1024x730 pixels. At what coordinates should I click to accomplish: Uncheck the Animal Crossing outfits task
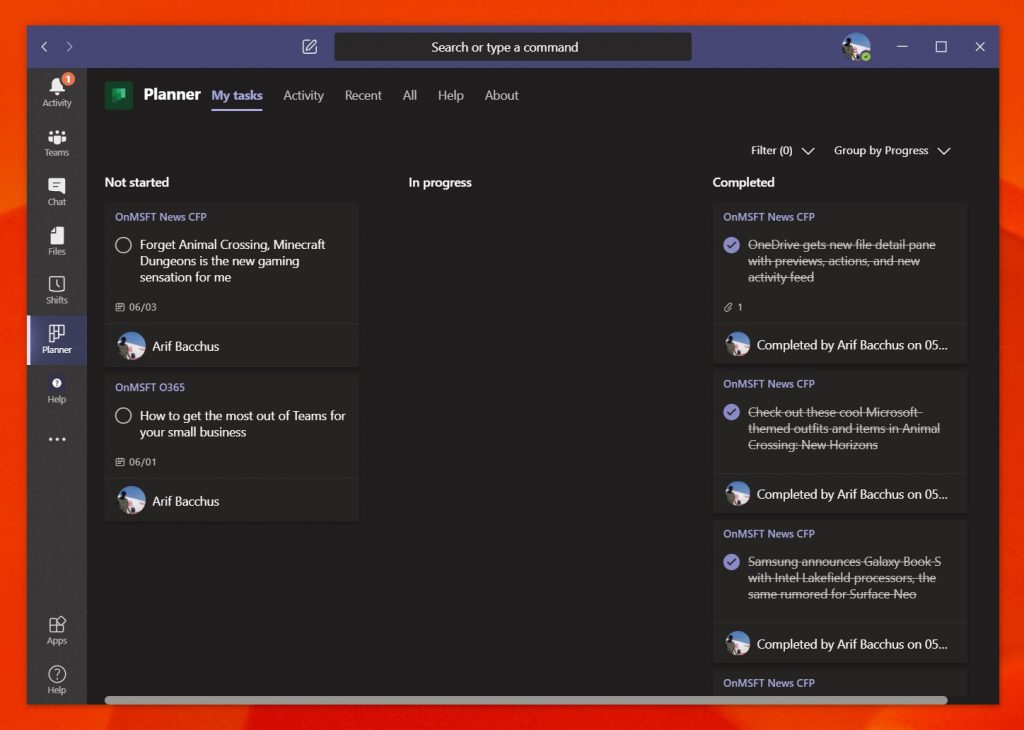click(731, 413)
